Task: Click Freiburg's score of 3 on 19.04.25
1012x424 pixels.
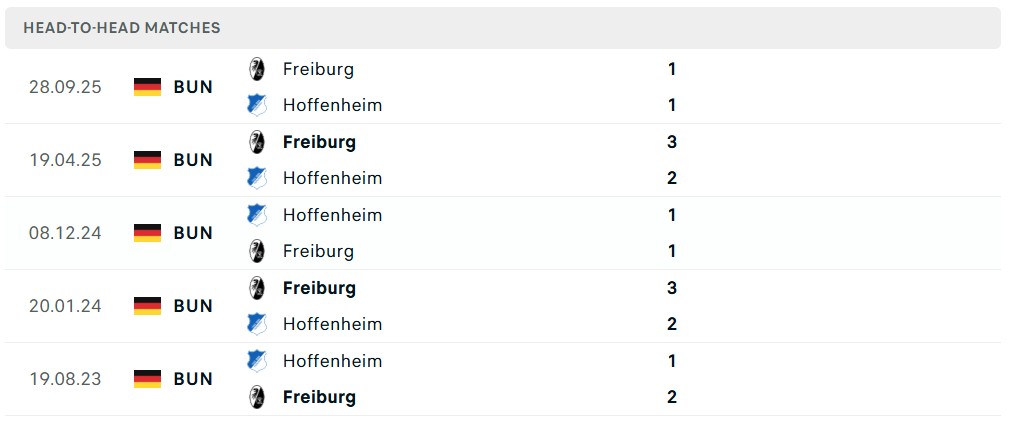Action: point(672,142)
